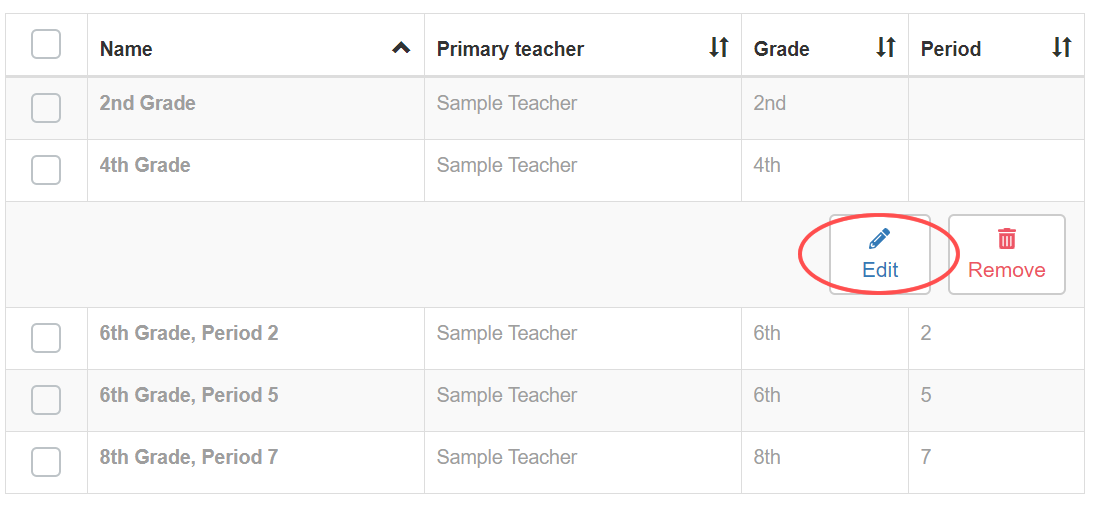Click the Name column header

pyautogui.click(x=126, y=49)
